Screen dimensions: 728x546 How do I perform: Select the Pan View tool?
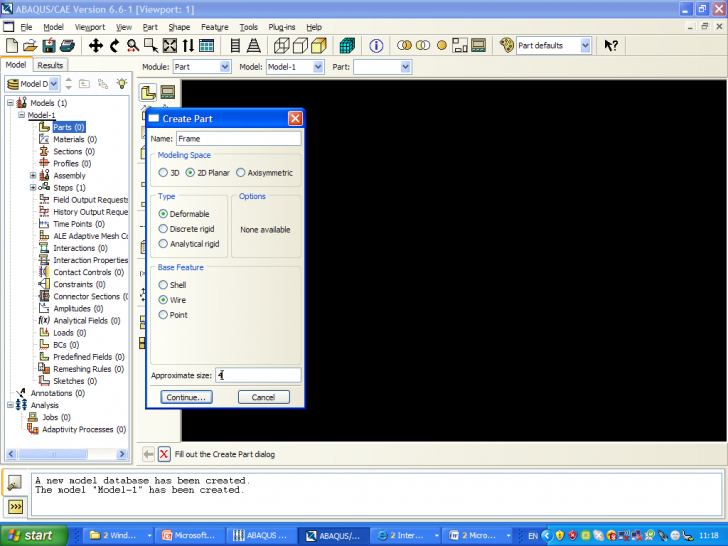[x=96, y=46]
